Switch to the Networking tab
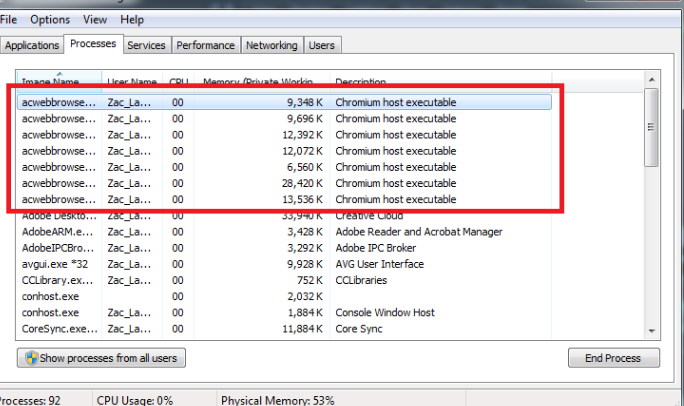Screen dimensions: 684x406 (272, 45)
